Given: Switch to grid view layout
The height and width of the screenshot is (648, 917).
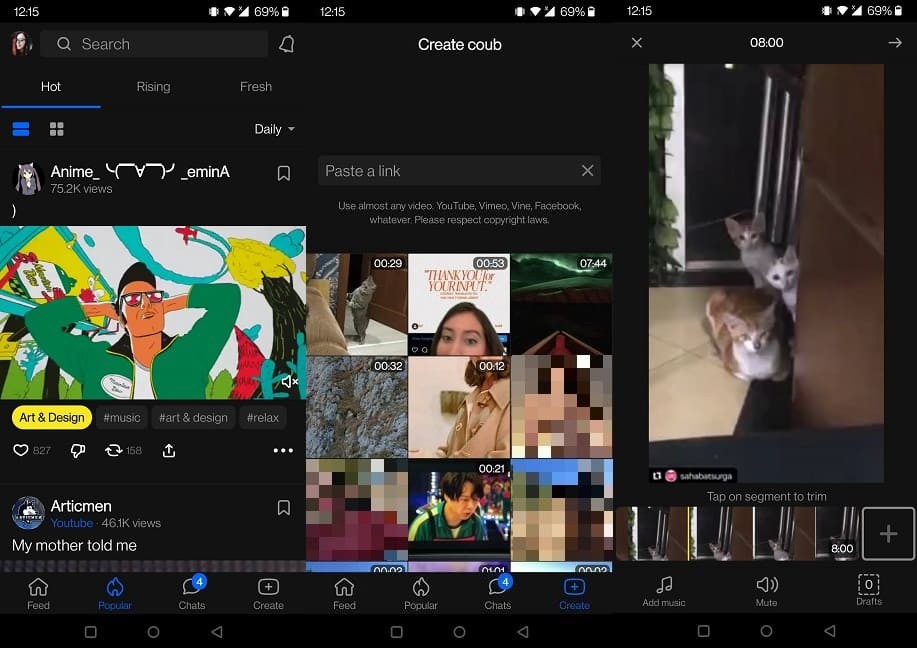Looking at the screenshot, I should tap(57, 128).
